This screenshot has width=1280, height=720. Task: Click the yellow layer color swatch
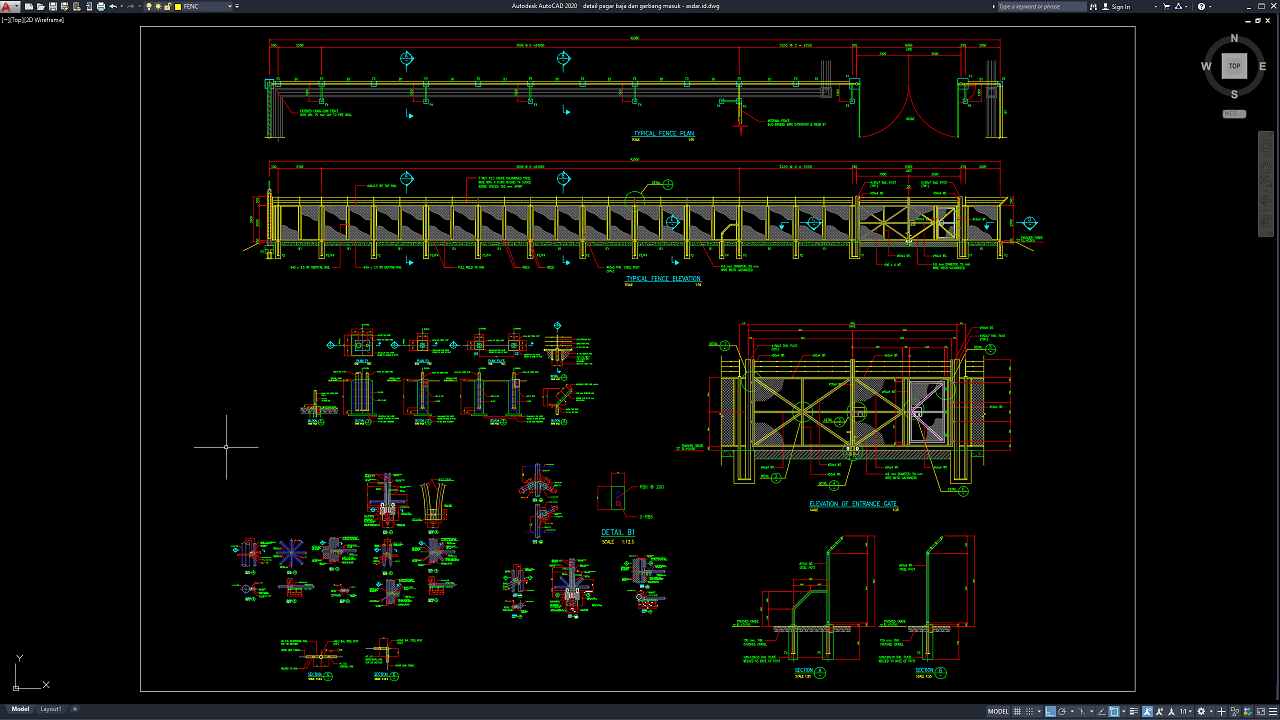(178, 6)
